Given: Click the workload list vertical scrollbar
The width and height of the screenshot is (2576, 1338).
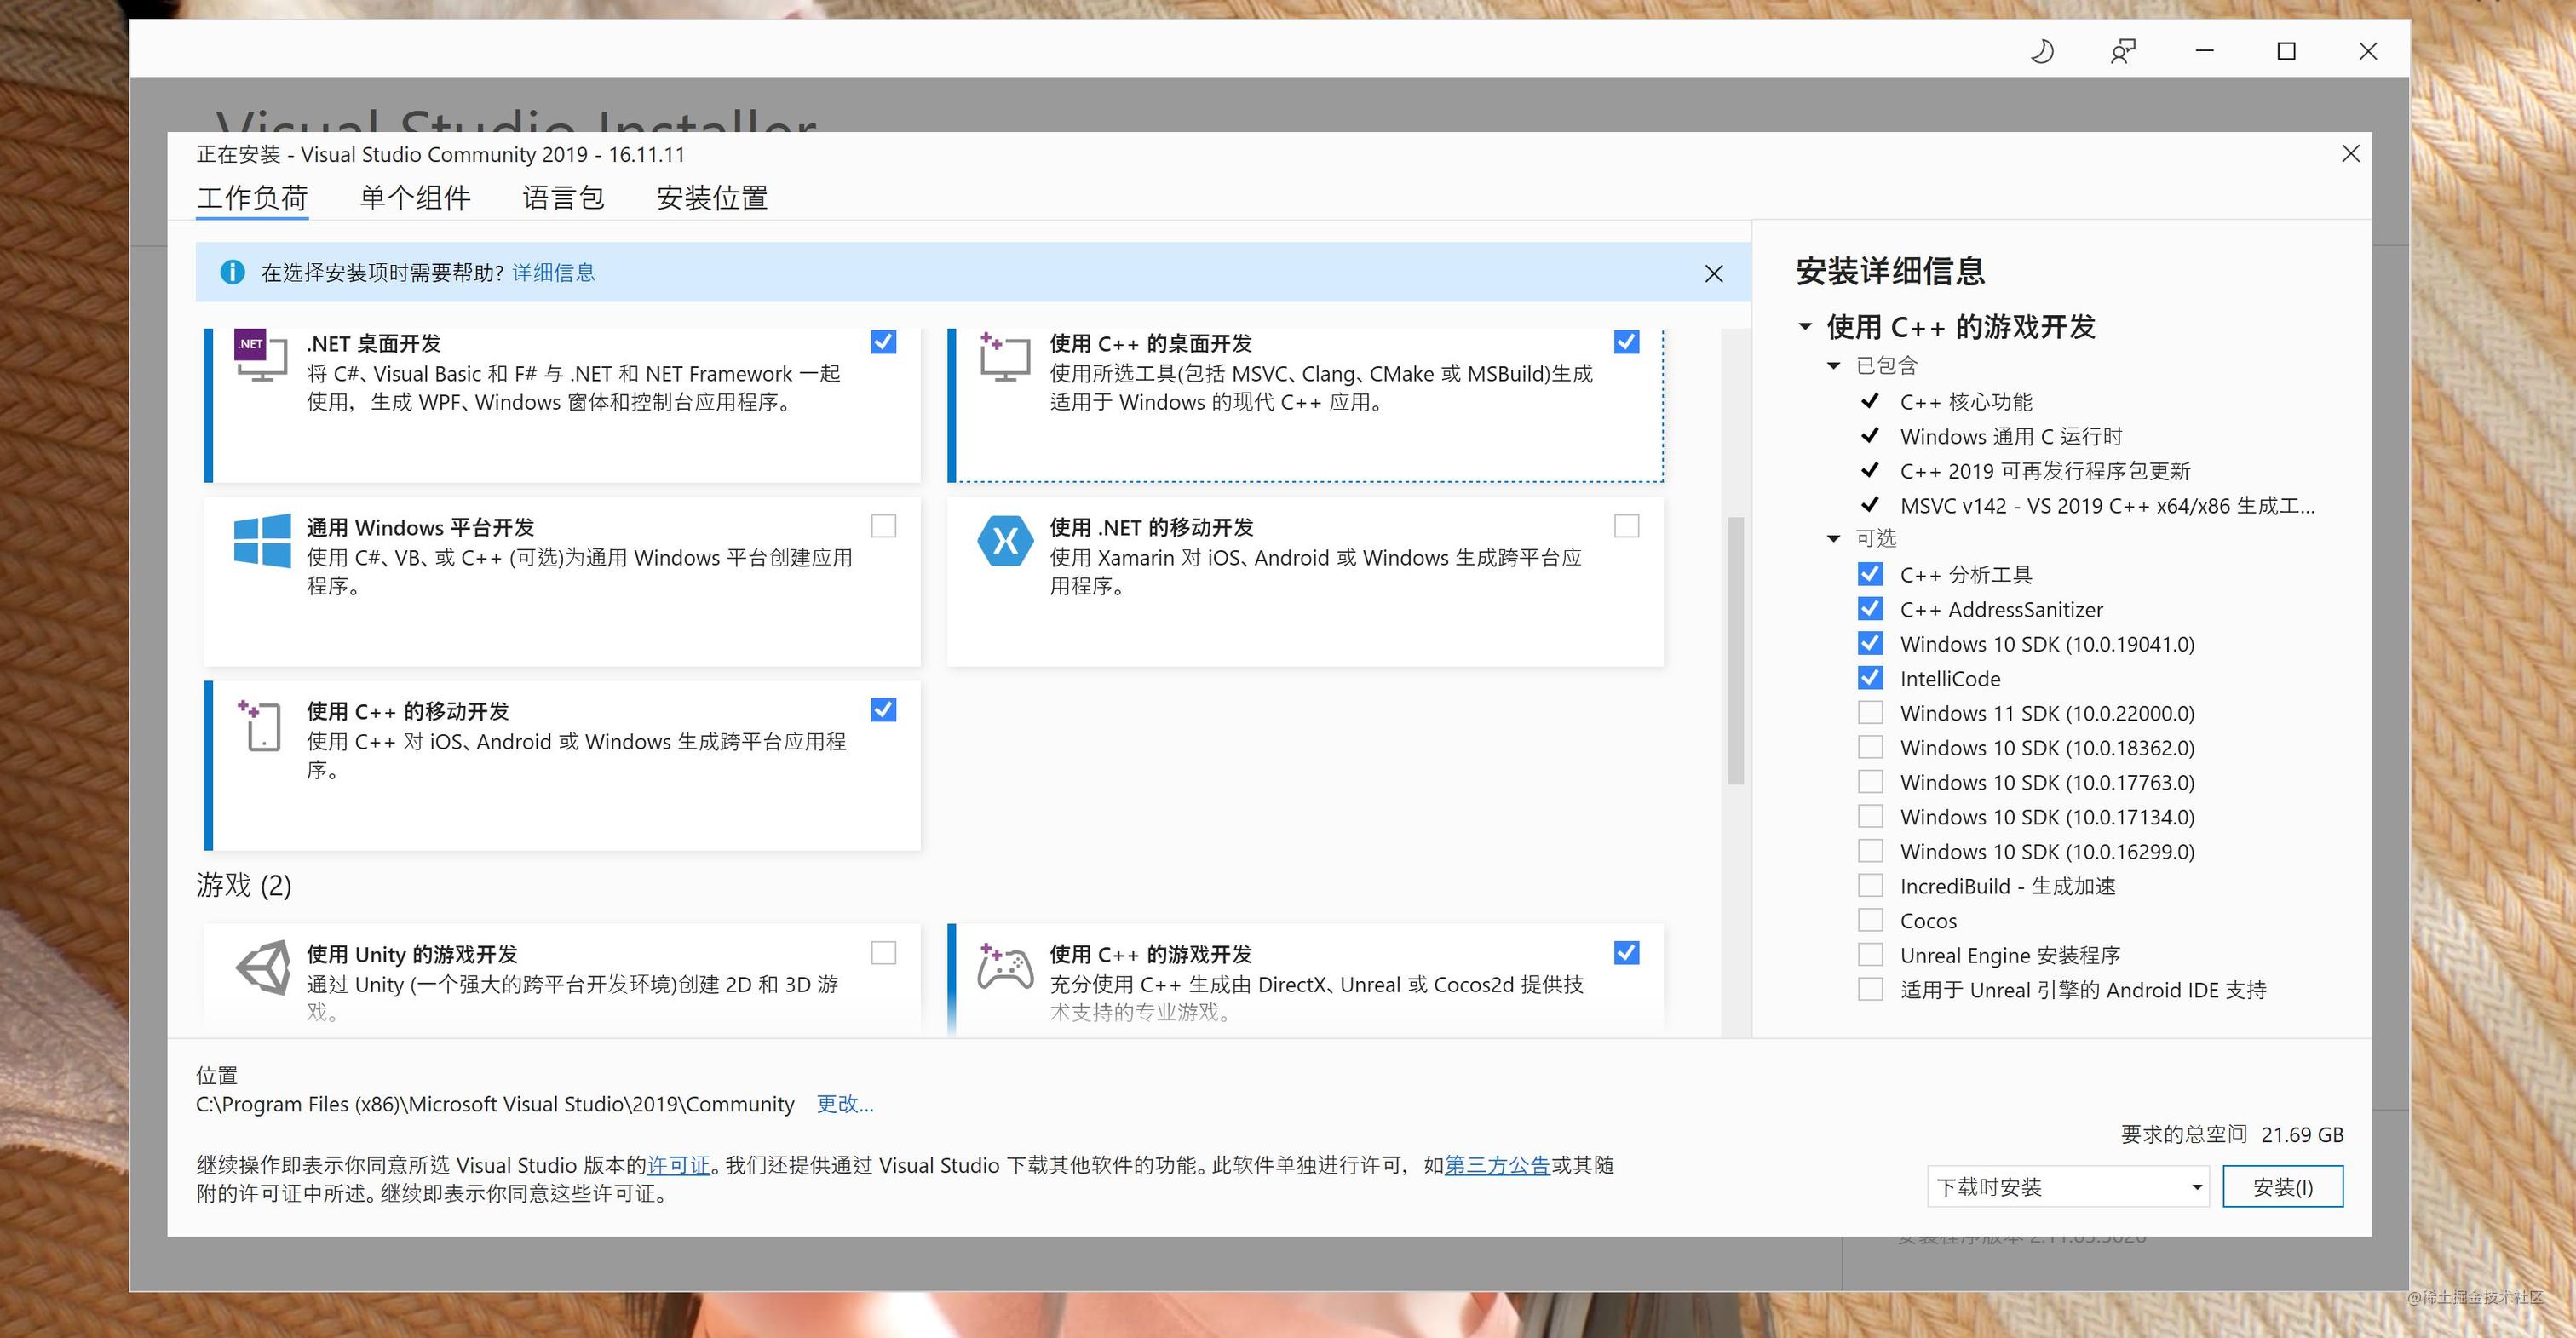Looking at the screenshot, I should pos(1736,651).
